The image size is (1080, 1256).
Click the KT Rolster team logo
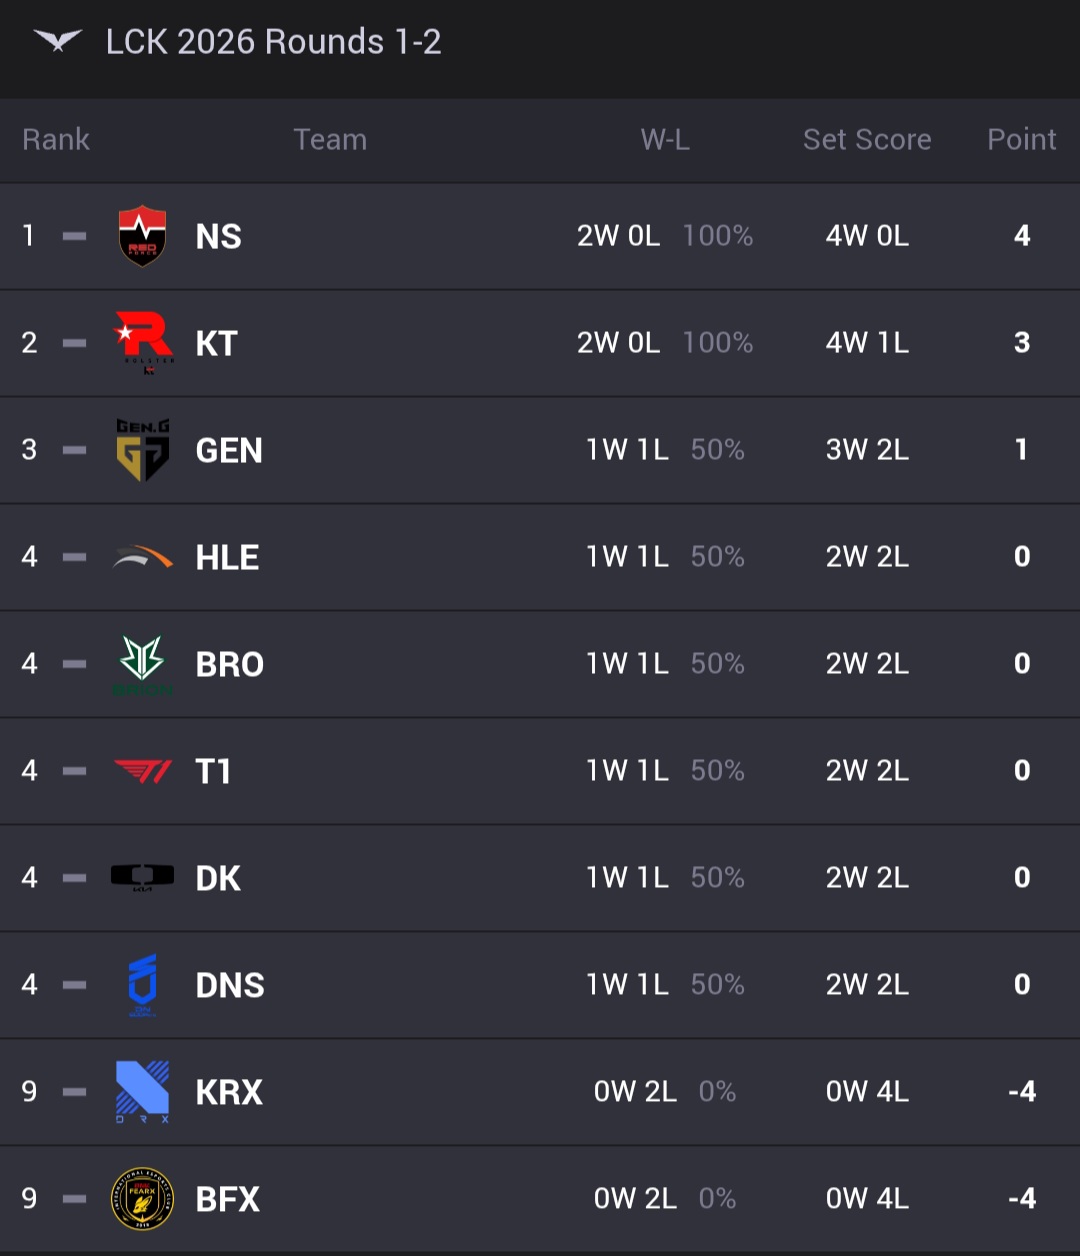coord(142,343)
